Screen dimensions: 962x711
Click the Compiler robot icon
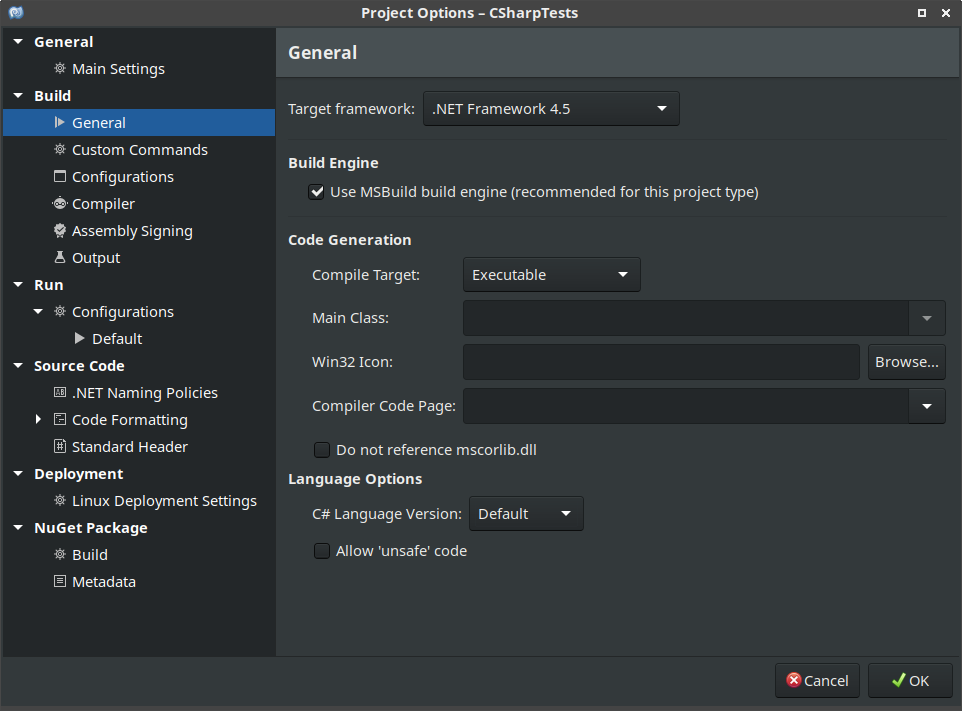click(60, 204)
